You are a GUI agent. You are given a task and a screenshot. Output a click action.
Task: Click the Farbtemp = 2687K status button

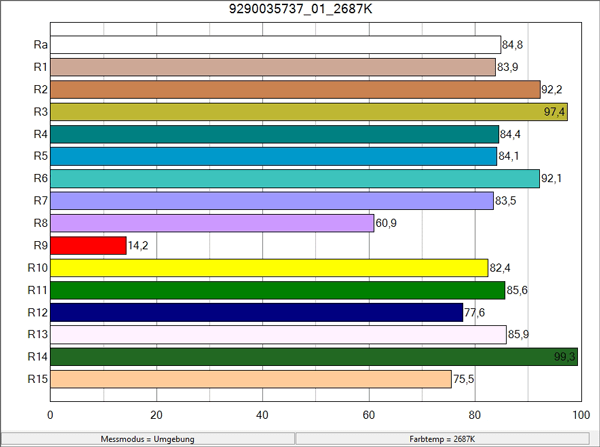coord(442,439)
